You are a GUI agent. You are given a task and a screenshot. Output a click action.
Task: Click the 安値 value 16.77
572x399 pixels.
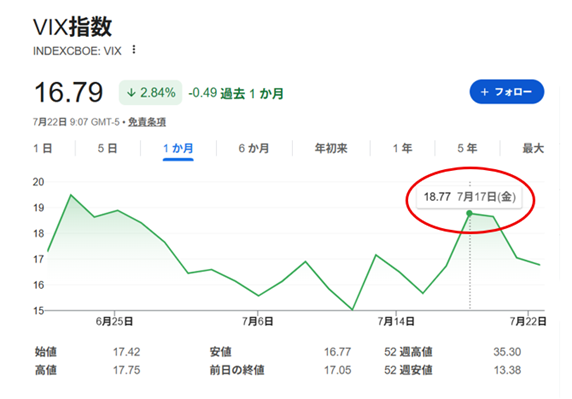pos(337,352)
